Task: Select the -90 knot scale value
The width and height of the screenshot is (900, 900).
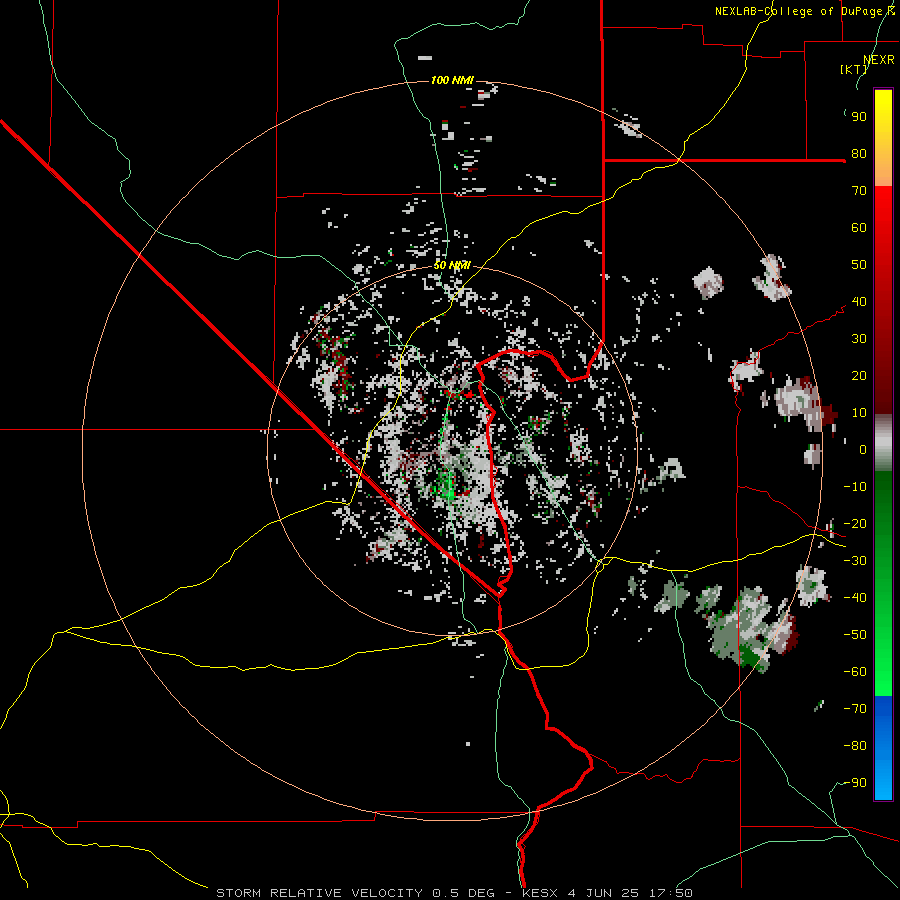Action: click(855, 783)
